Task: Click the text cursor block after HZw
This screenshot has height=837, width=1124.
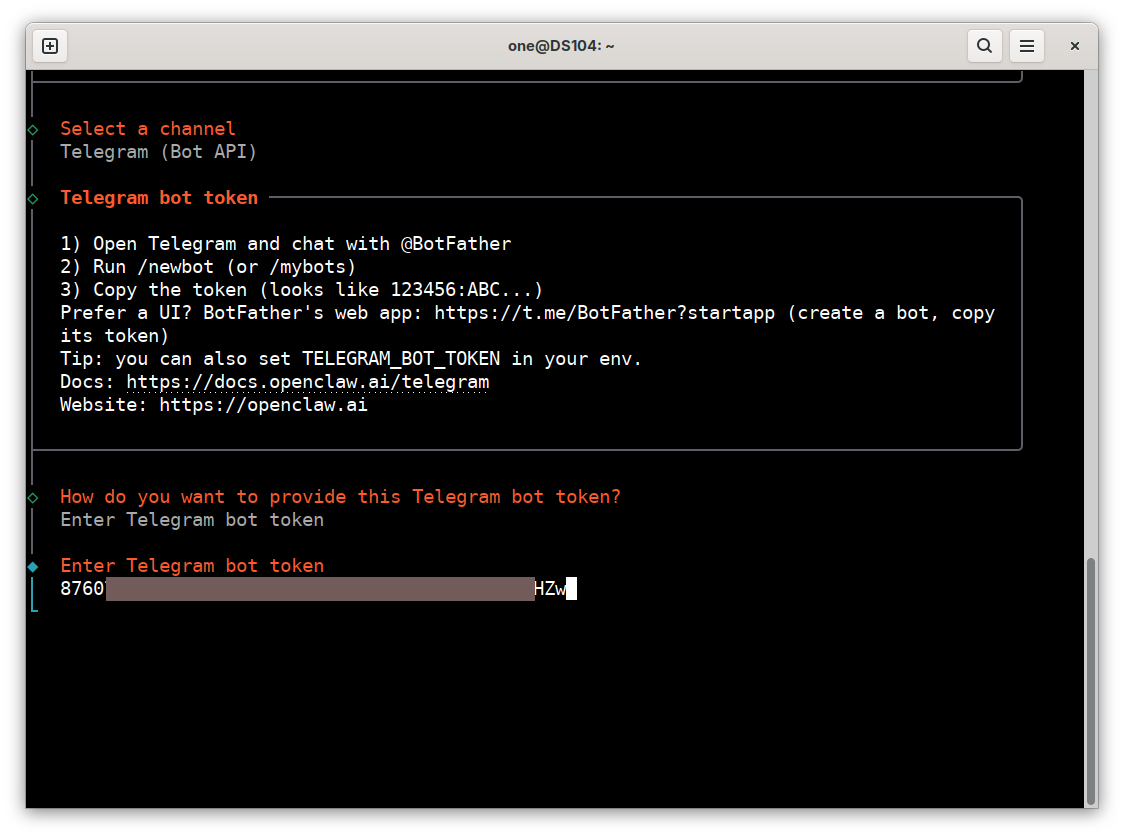Action: click(571, 589)
